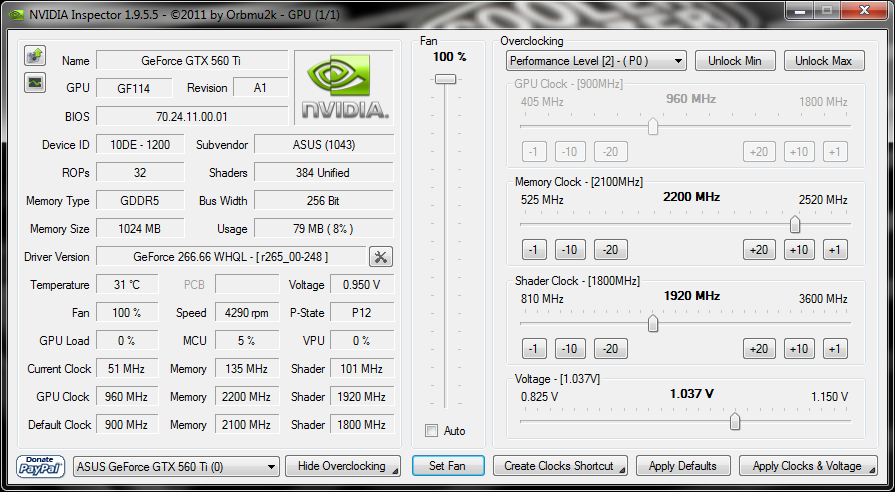Click the Temperature value 31 °C
The image size is (895, 492).
[127, 285]
